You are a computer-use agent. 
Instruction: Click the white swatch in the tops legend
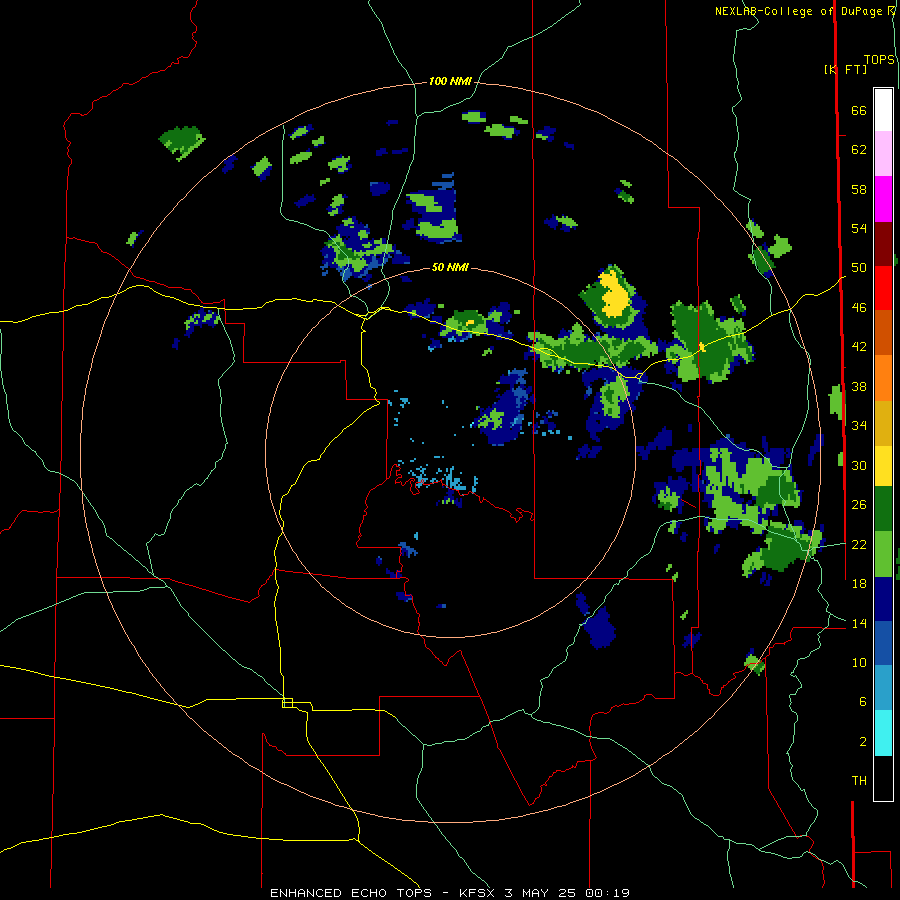[883, 110]
